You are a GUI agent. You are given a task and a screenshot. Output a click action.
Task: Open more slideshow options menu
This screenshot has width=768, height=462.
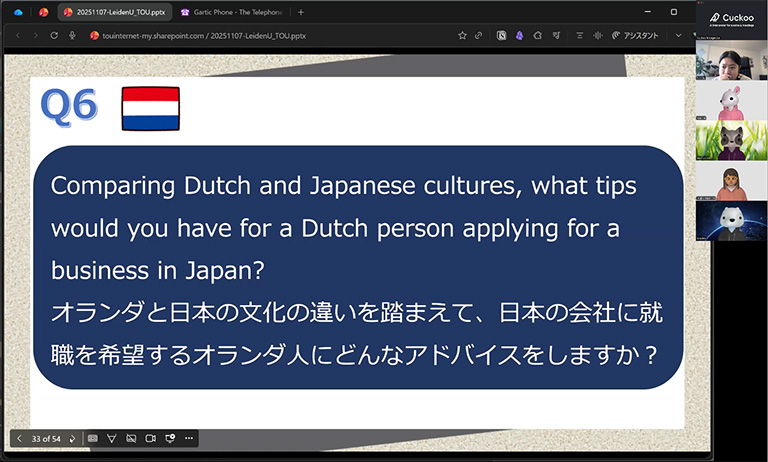189,438
